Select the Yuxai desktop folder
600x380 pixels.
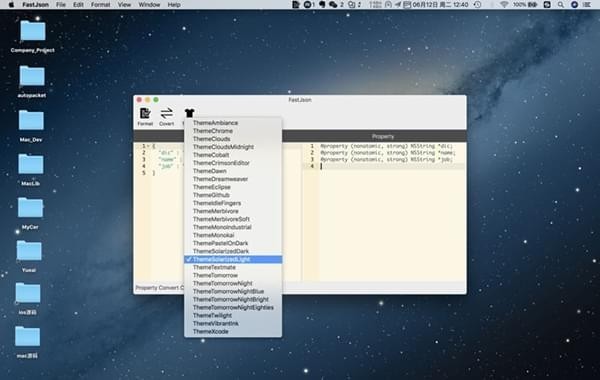(29, 256)
